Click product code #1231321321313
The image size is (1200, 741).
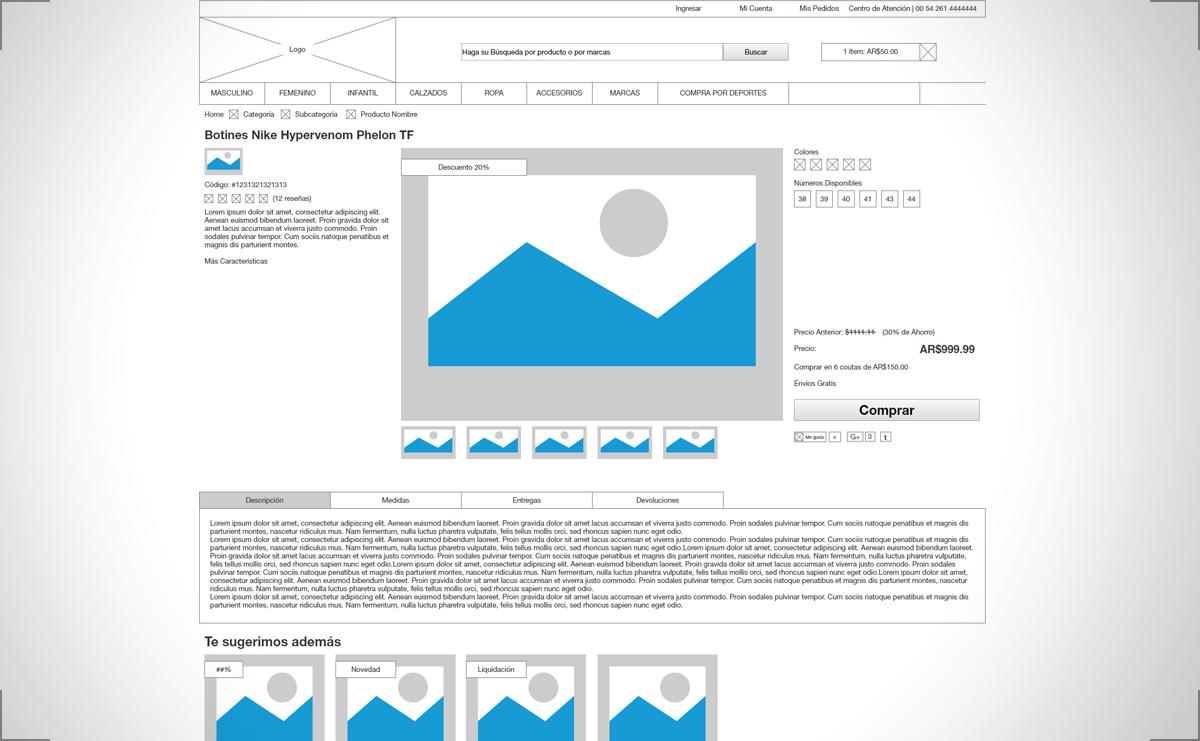(x=246, y=185)
